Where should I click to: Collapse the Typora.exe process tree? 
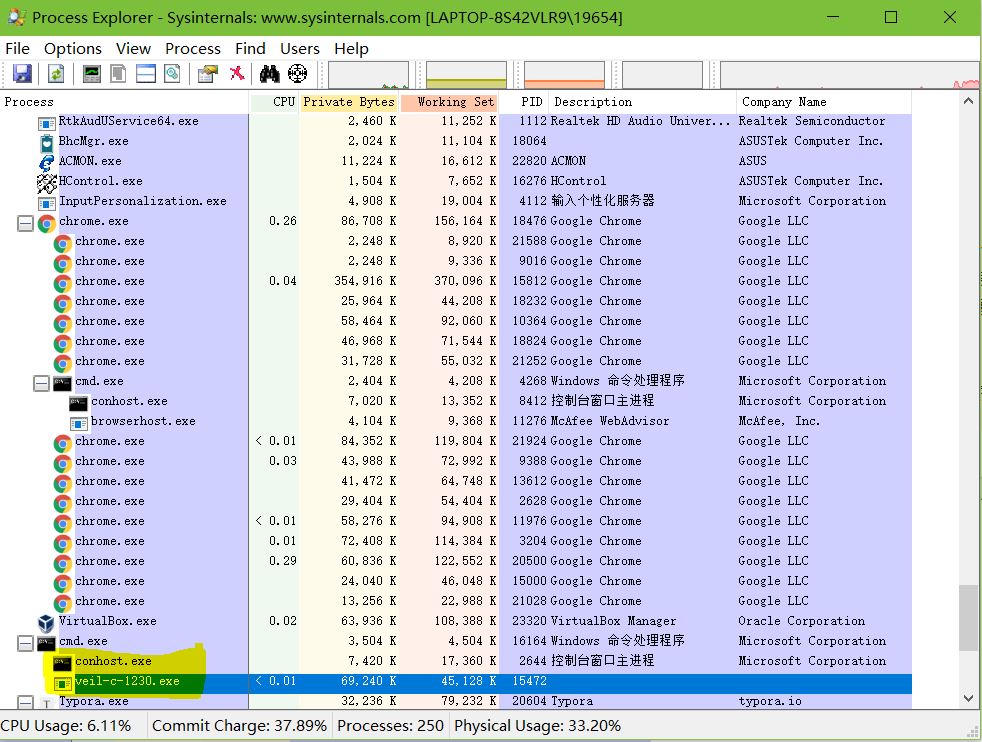coord(25,703)
